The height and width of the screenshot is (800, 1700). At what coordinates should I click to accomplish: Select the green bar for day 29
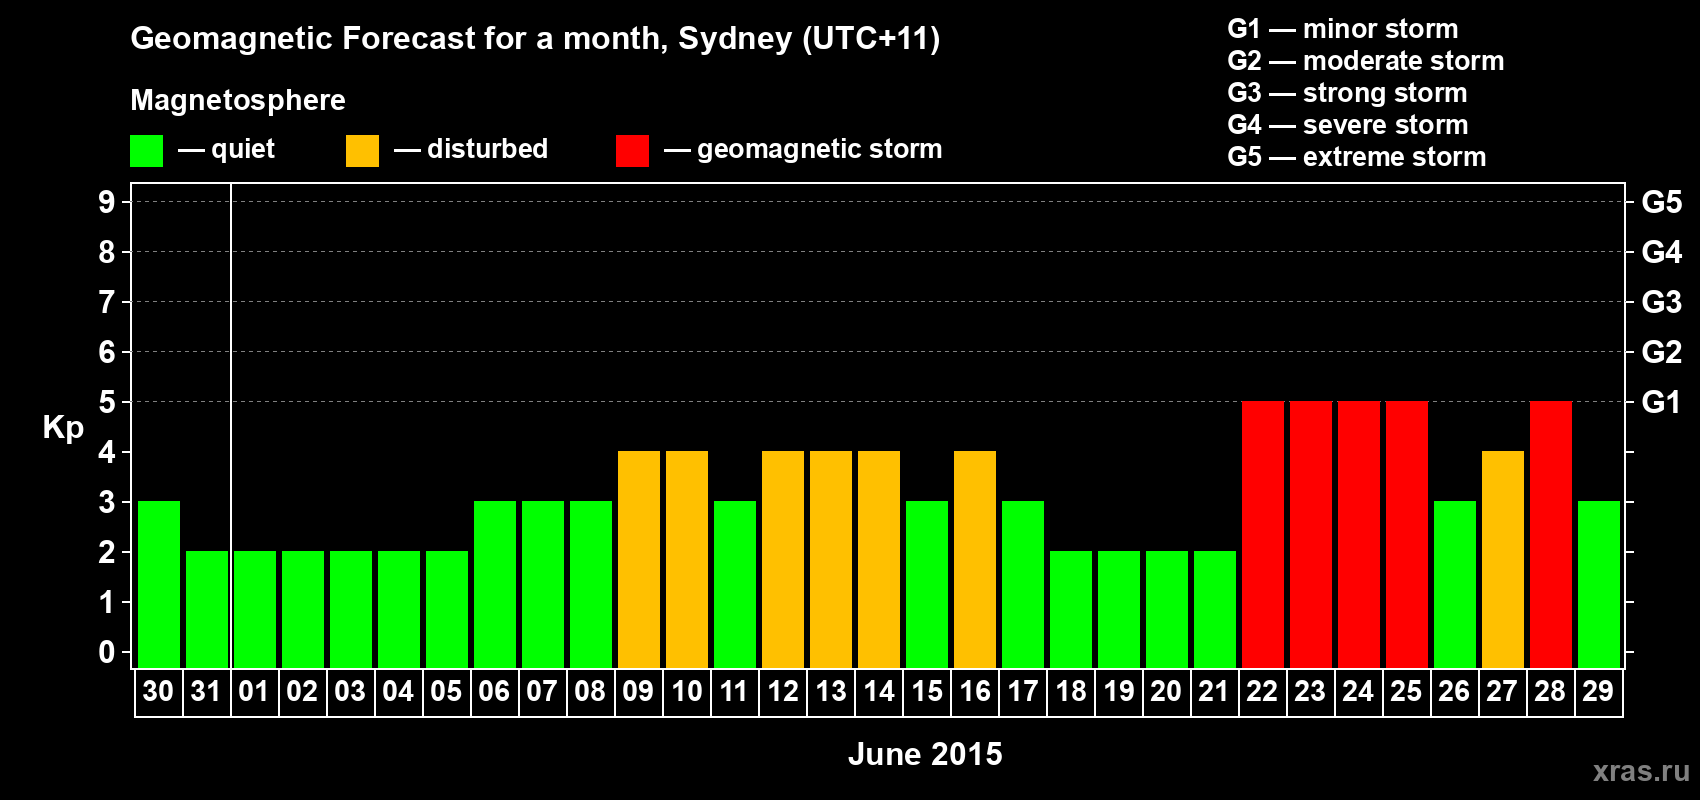tap(1599, 584)
